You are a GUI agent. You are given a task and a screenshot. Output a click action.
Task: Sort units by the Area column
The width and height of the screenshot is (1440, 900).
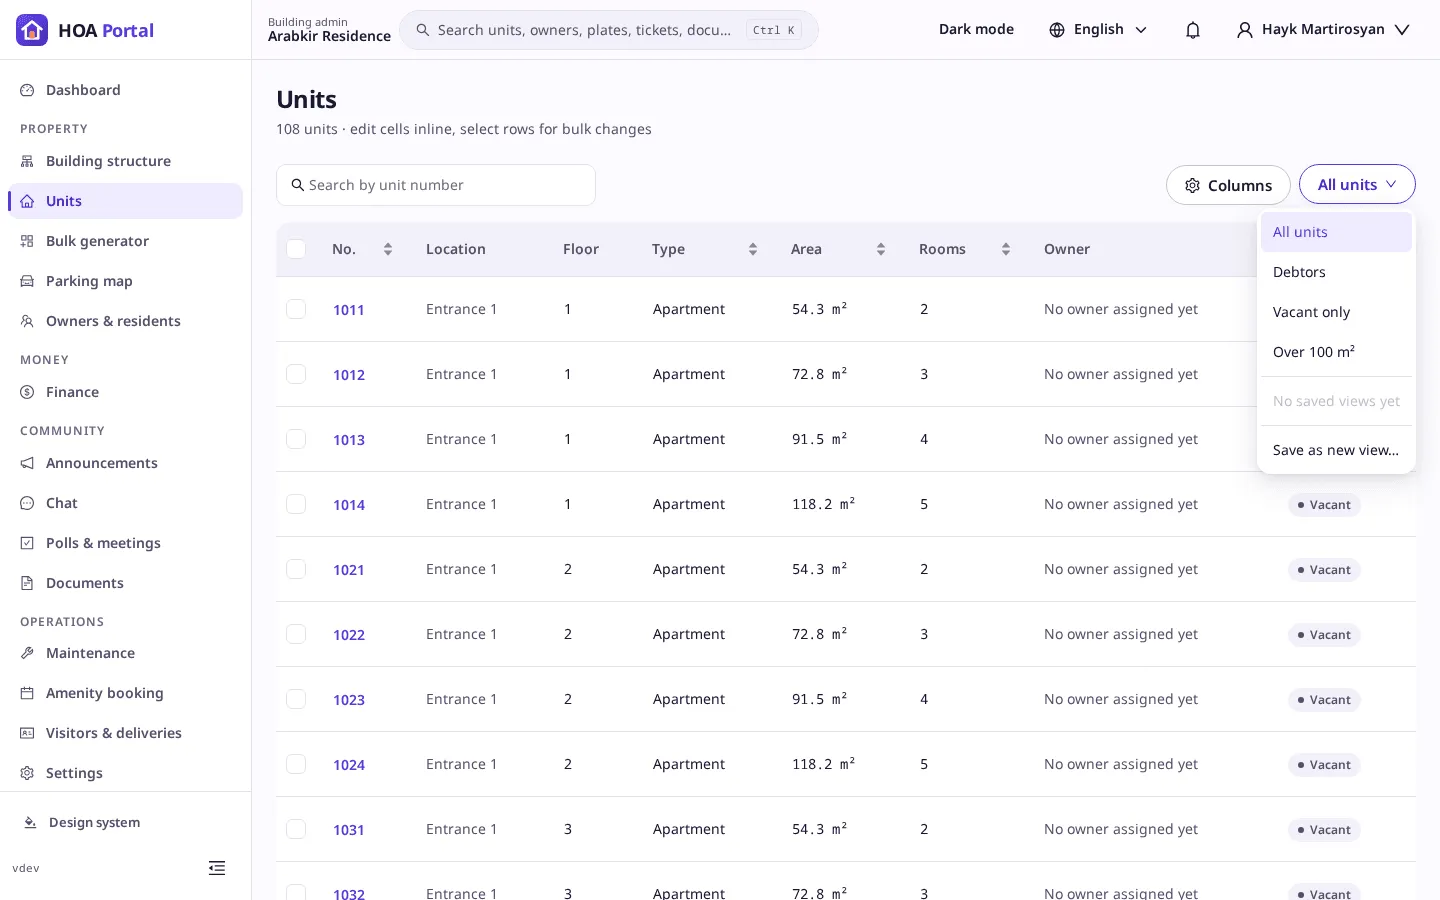(x=881, y=249)
